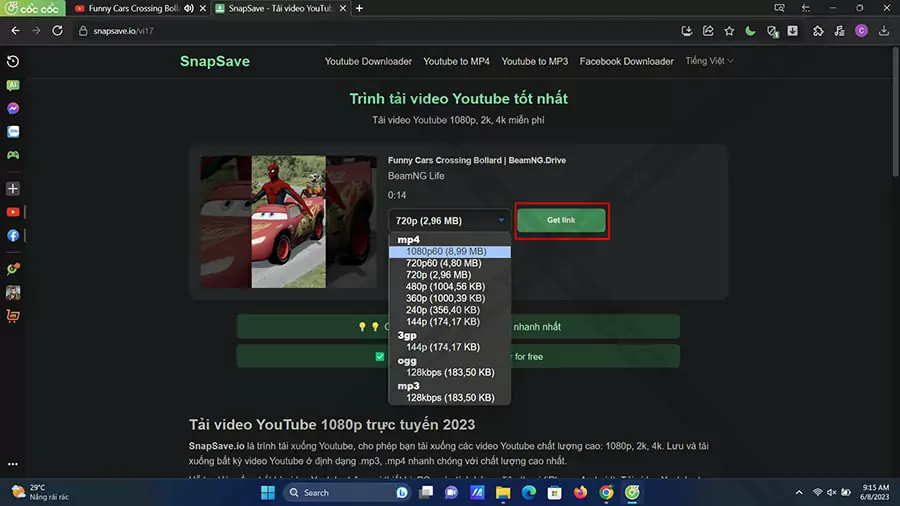This screenshot has width=900, height=506.
Task: Click the taskbar Search box
Action: coord(347,492)
